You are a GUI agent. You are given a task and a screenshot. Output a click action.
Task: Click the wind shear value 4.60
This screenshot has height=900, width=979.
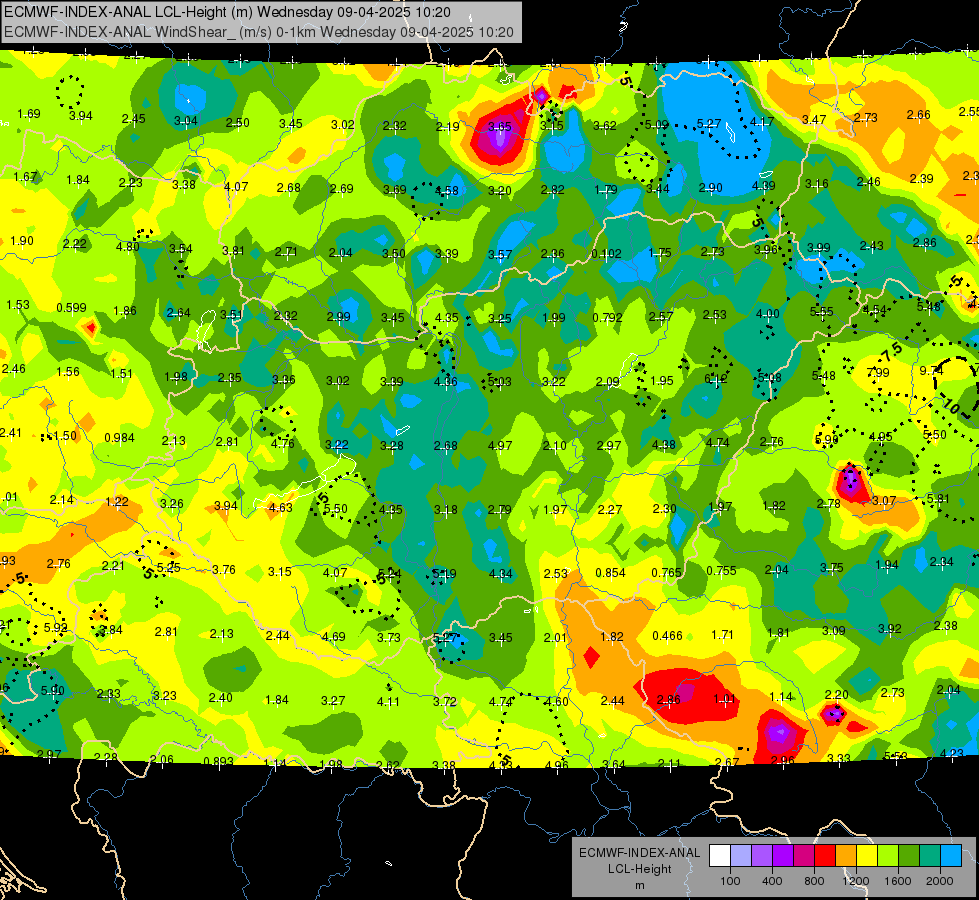click(556, 702)
